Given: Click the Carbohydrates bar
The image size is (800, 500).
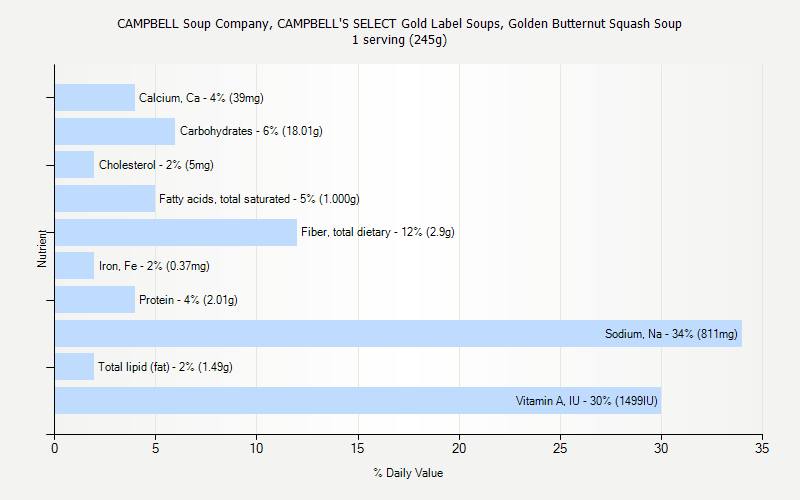Looking at the screenshot, I should click(x=115, y=131).
